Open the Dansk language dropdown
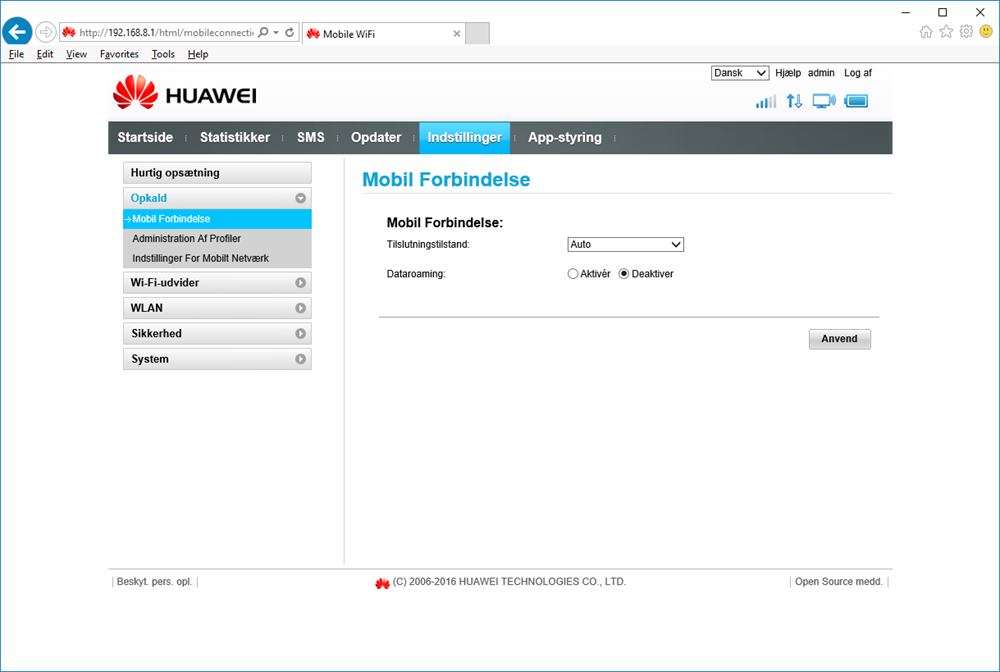 point(740,73)
